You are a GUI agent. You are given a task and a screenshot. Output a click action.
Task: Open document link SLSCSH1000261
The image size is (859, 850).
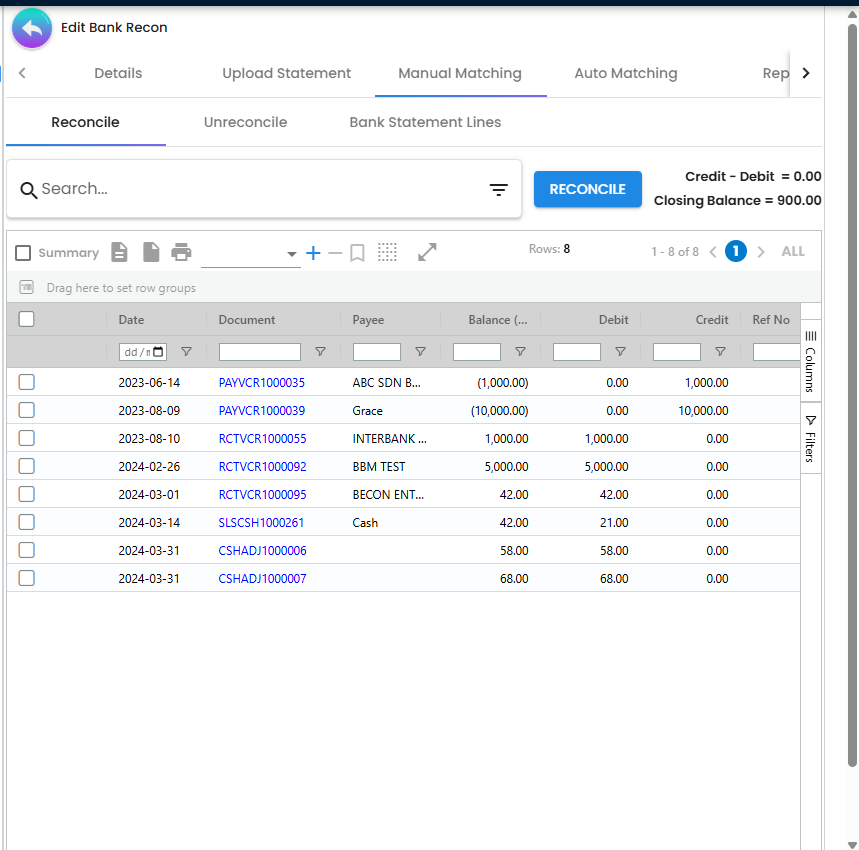tap(261, 522)
